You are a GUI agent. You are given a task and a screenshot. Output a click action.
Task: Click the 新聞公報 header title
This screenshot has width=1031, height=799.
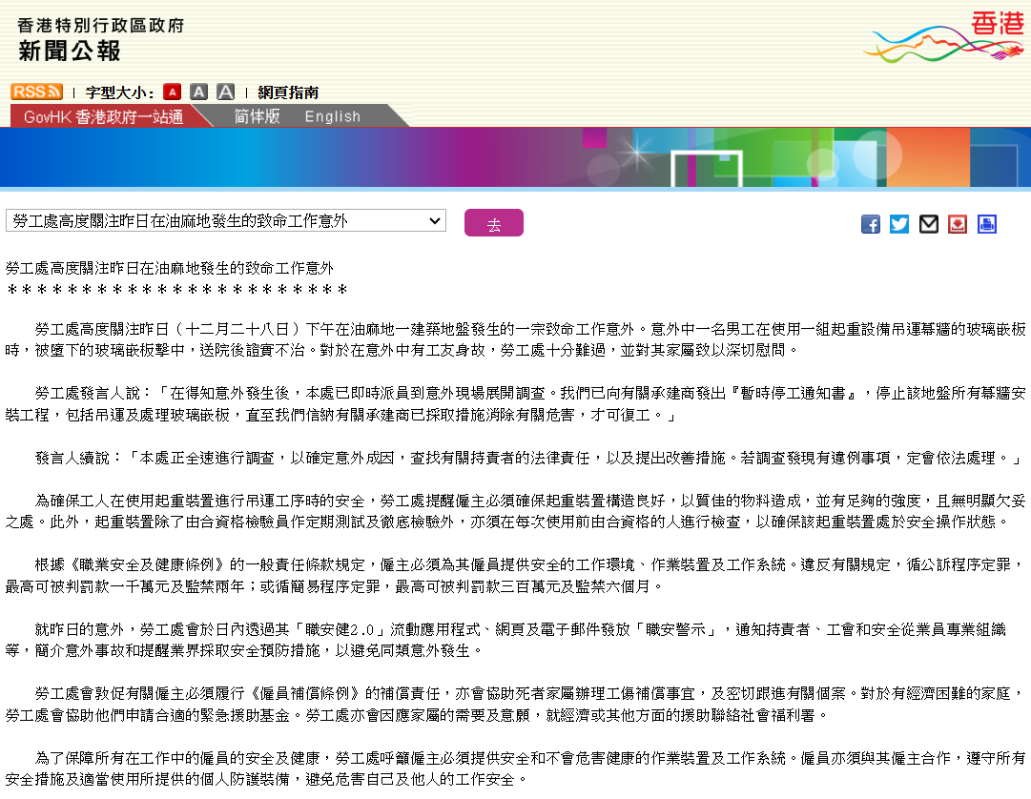point(69,51)
